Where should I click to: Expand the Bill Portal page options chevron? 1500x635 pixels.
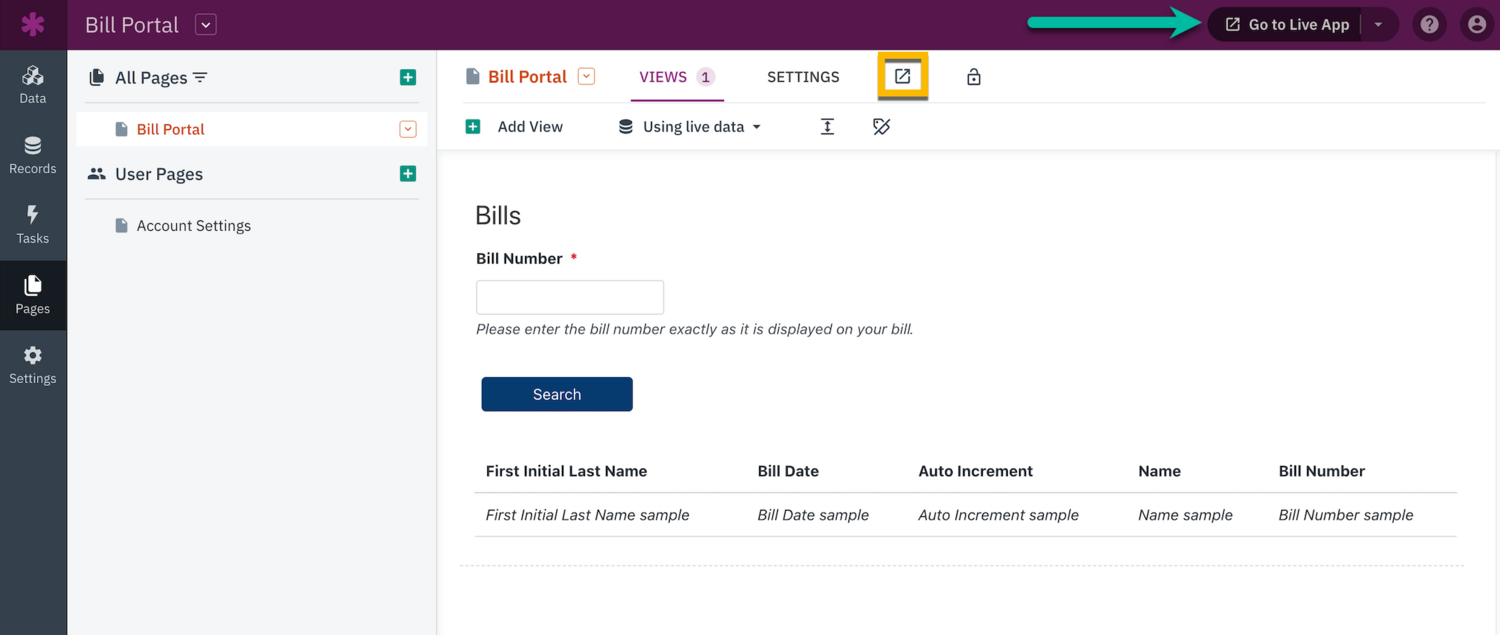click(407, 128)
